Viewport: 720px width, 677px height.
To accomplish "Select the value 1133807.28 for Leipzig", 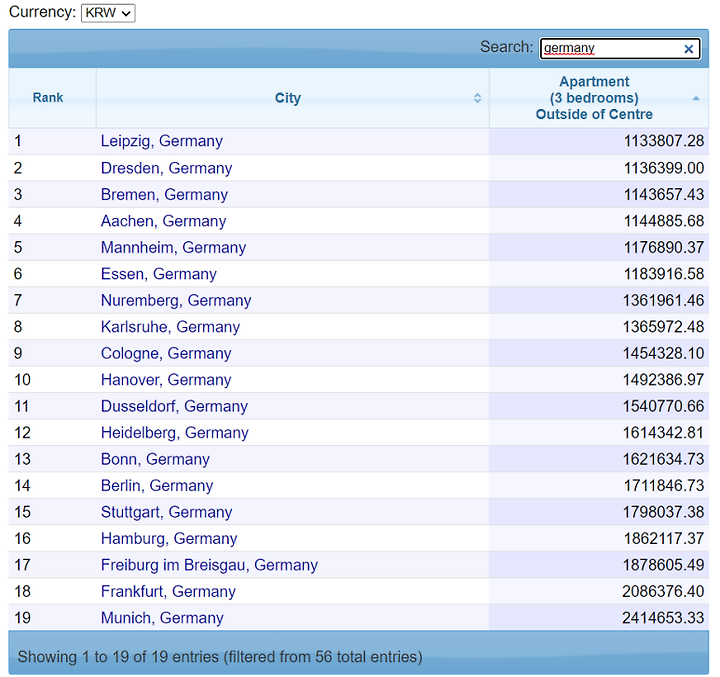I will pos(664,141).
